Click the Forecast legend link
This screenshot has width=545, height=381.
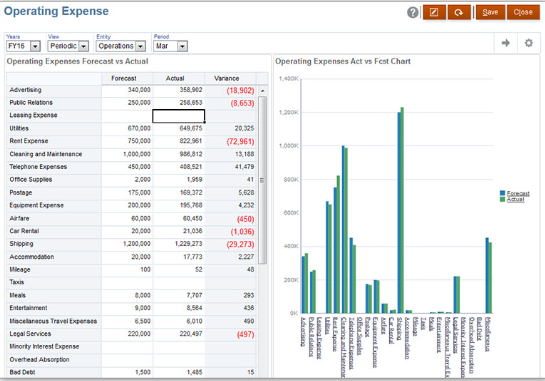click(x=518, y=194)
